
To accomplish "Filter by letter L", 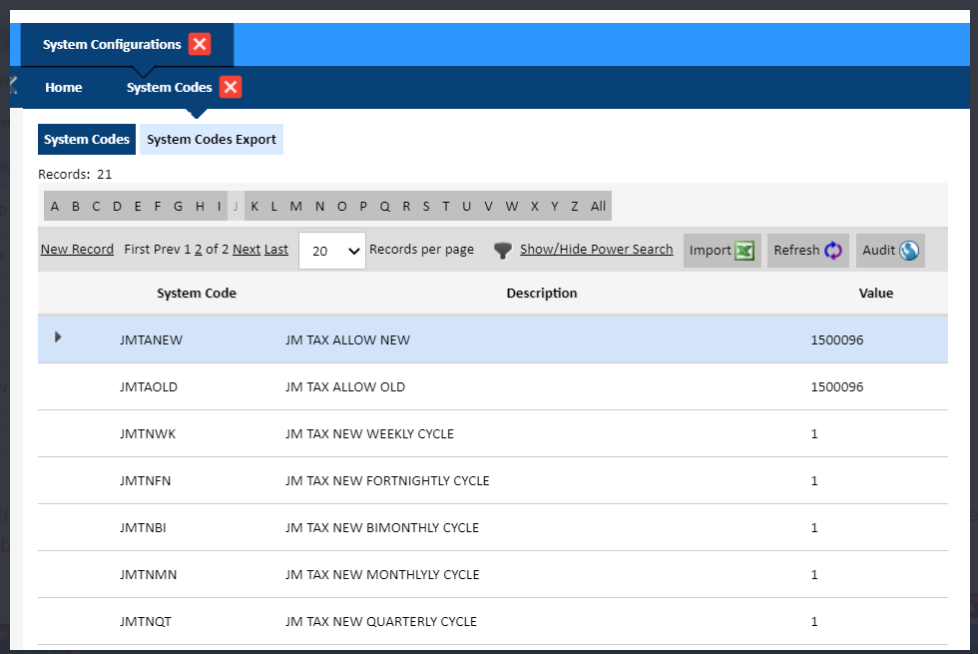I will pos(274,206).
